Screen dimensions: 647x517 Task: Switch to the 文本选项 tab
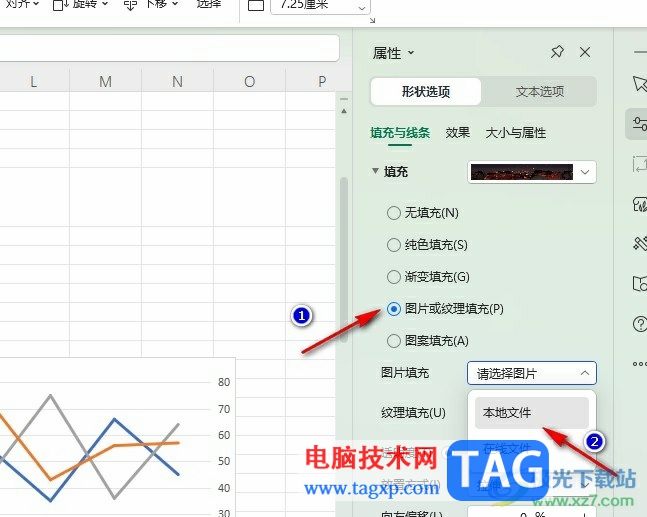click(x=539, y=91)
